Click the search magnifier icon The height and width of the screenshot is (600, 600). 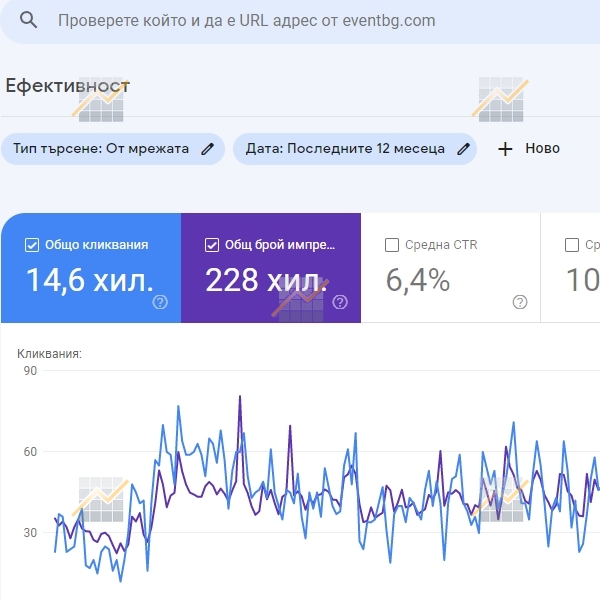coord(29,20)
